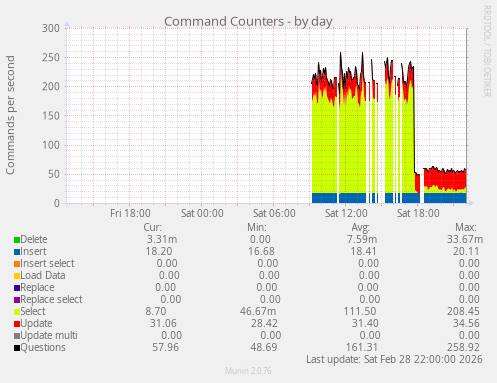Click the Delete maximum value '33.67m'
The width and height of the screenshot is (497, 383).
click(465, 239)
